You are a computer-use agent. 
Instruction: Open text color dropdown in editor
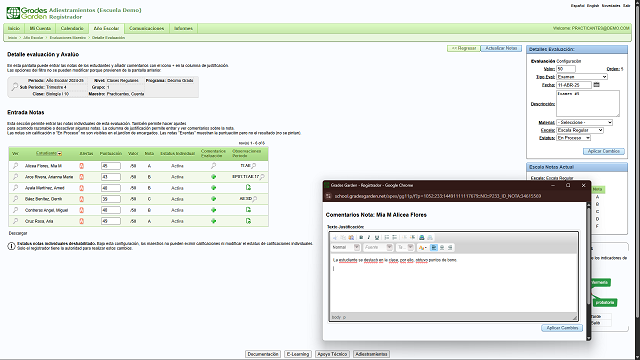422,247
